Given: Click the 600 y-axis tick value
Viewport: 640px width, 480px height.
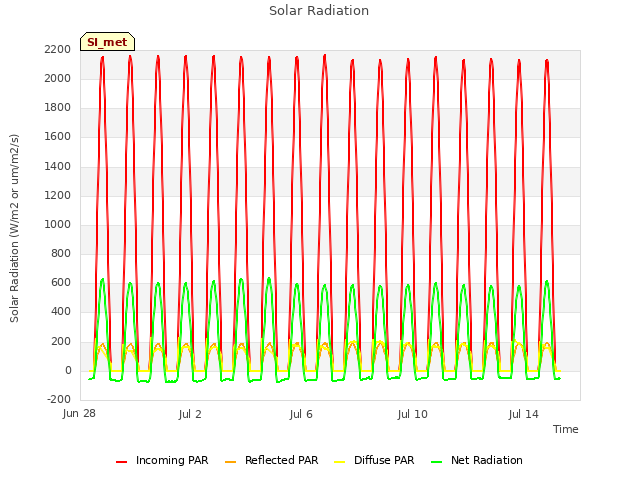Looking at the screenshot, I should (x=61, y=283).
